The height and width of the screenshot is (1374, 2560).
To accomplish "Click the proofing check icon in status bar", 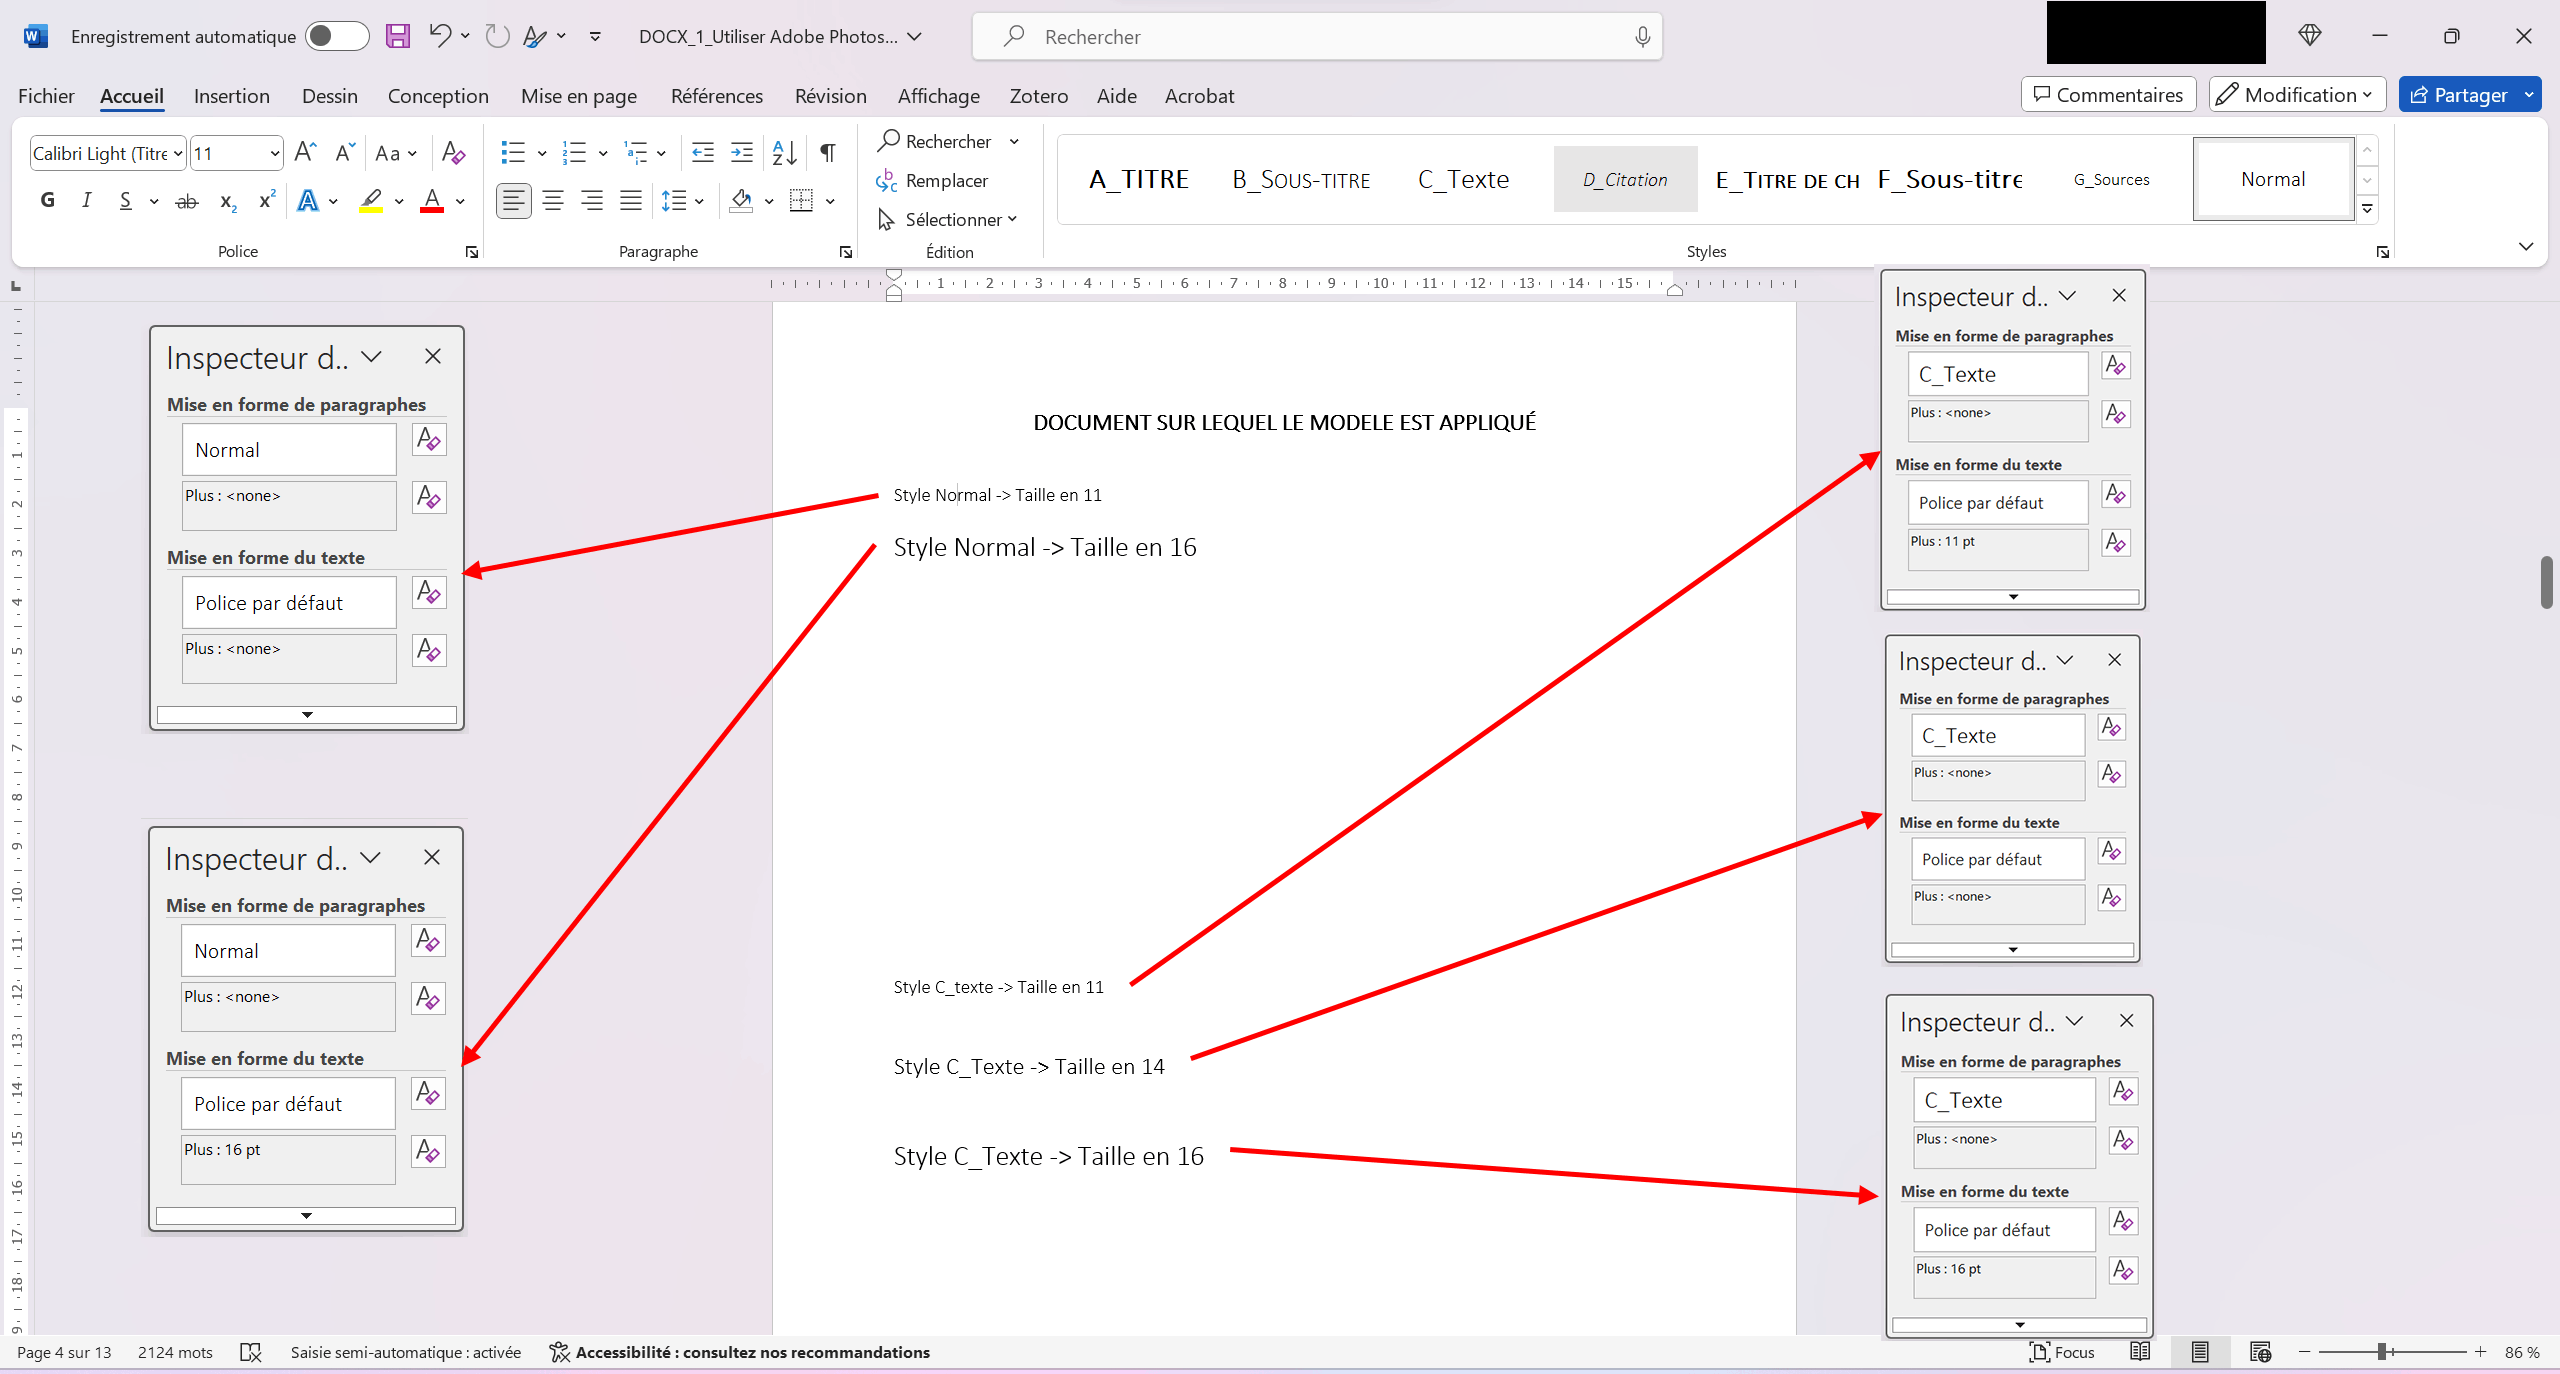I will pyautogui.click(x=251, y=1352).
